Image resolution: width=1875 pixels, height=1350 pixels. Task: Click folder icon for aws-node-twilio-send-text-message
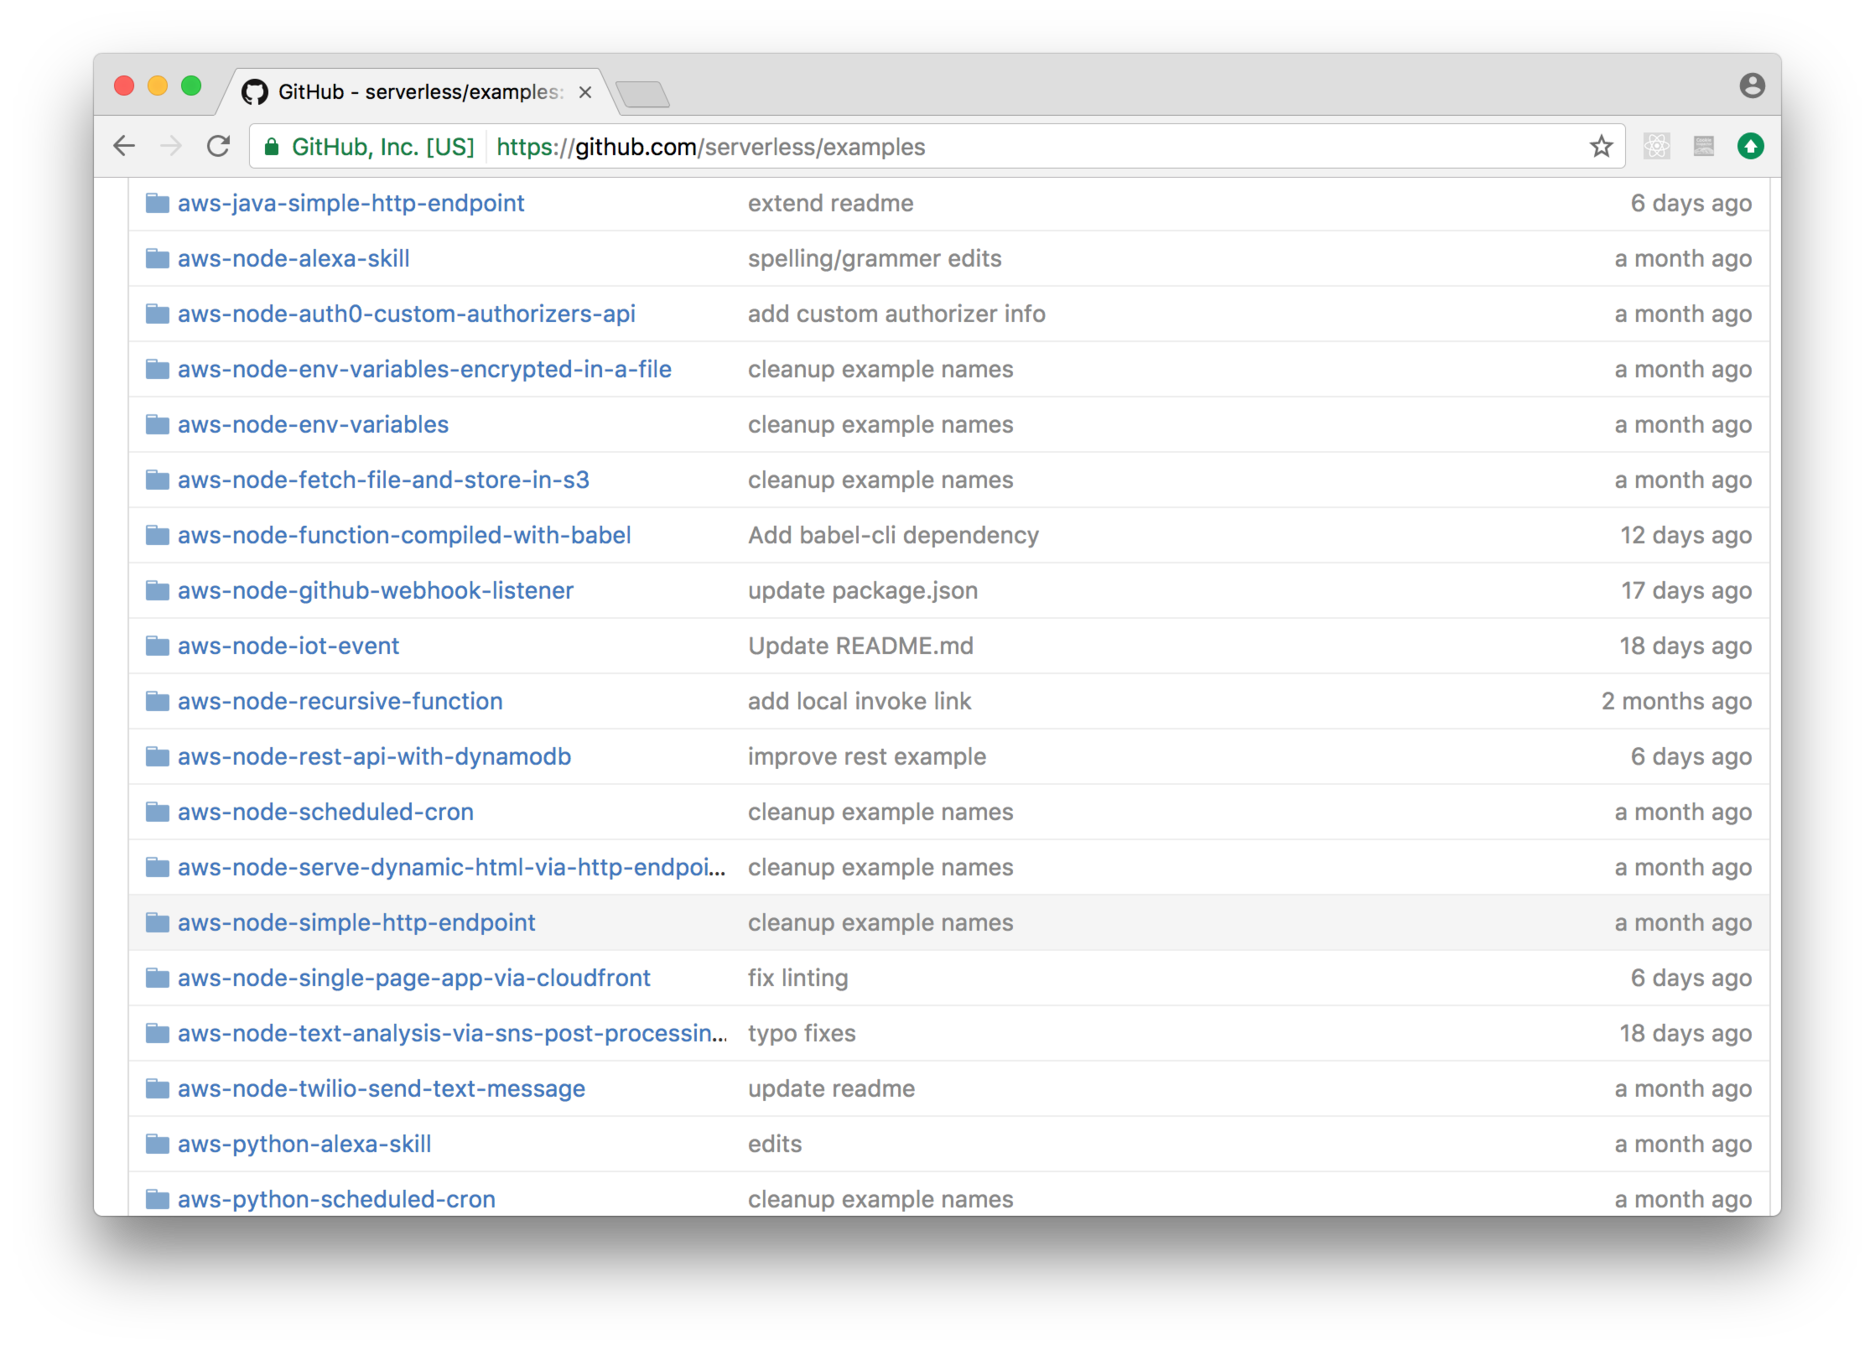[x=157, y=1088]
